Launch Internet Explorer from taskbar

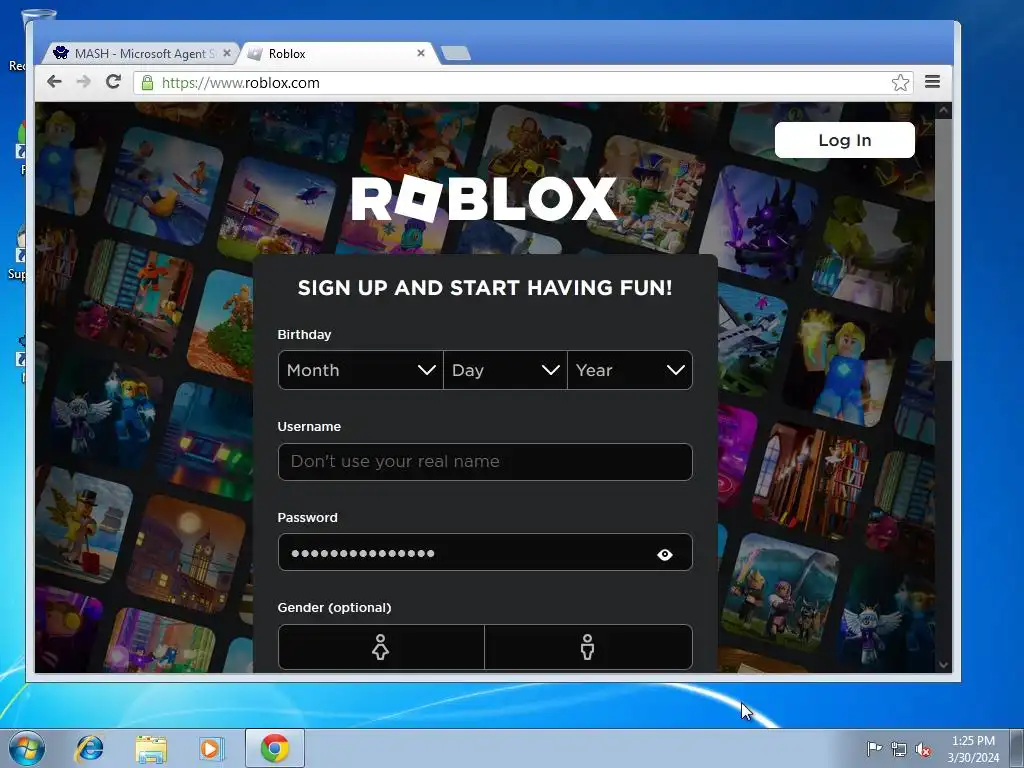click(x=89, y=748)
